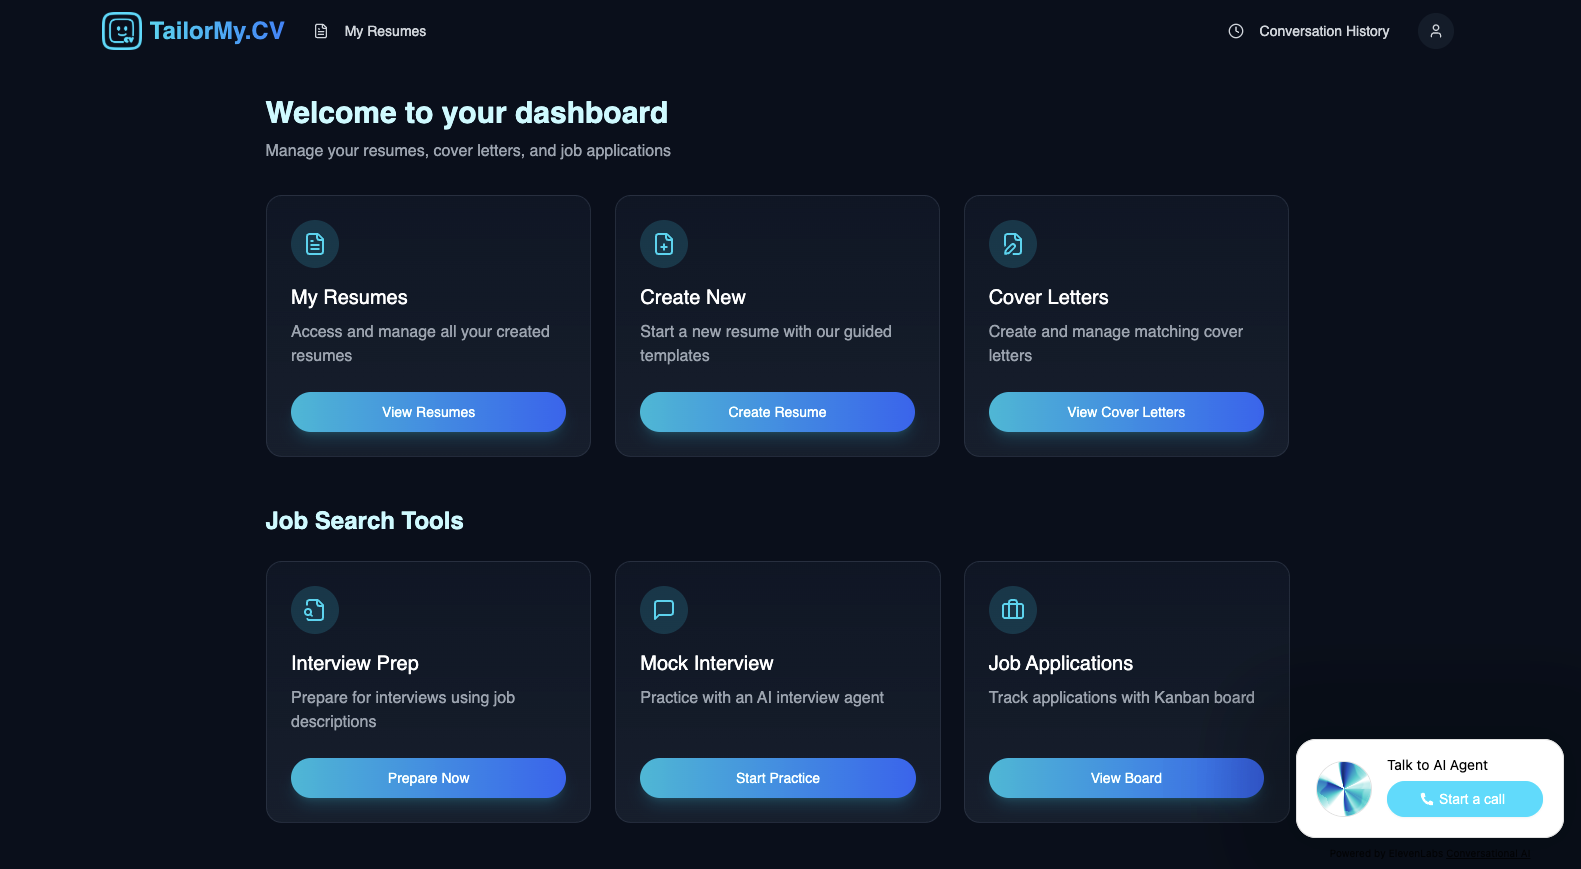Click the 'Cover Letters' card title
1581x869 pixels.
click(1048, 297)
